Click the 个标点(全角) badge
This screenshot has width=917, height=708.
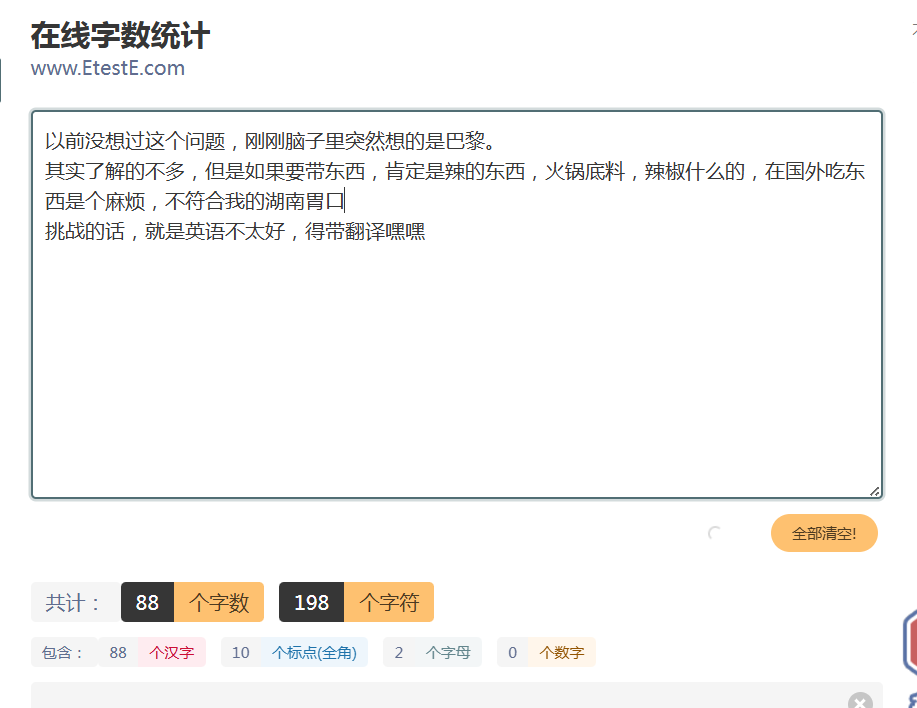[x=315, y=652]
